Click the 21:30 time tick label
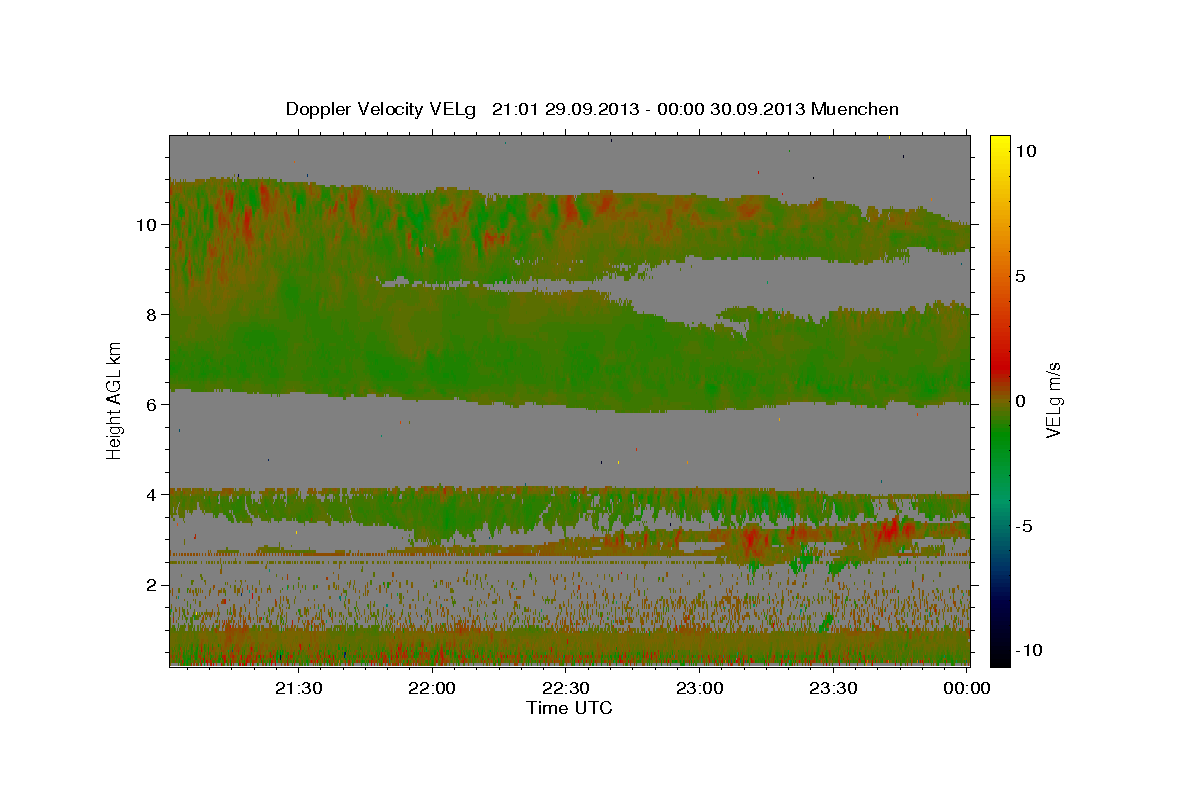 pos(298,688)
